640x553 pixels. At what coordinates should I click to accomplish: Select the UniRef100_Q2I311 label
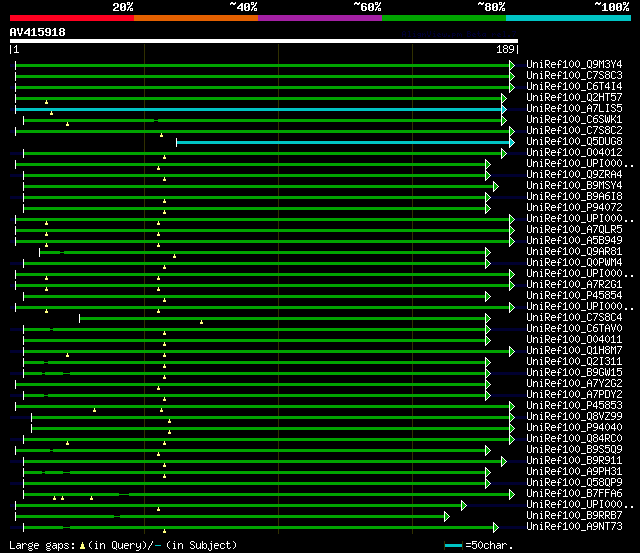click(574, 362)
